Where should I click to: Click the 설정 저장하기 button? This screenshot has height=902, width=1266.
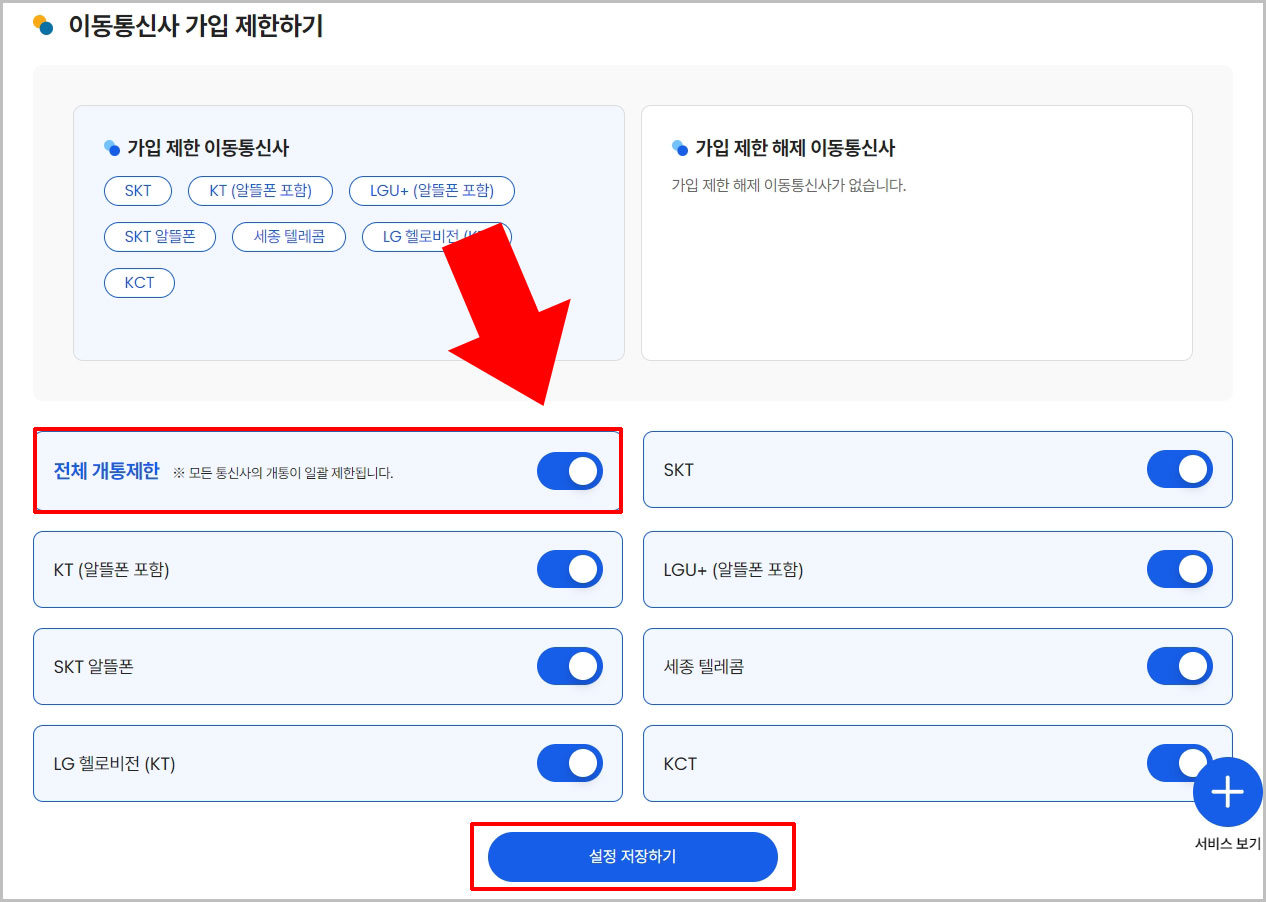[x=633, y=857]
